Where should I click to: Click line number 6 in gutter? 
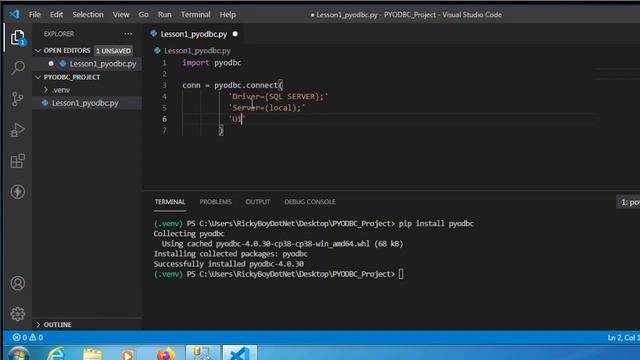click(164, 119)
